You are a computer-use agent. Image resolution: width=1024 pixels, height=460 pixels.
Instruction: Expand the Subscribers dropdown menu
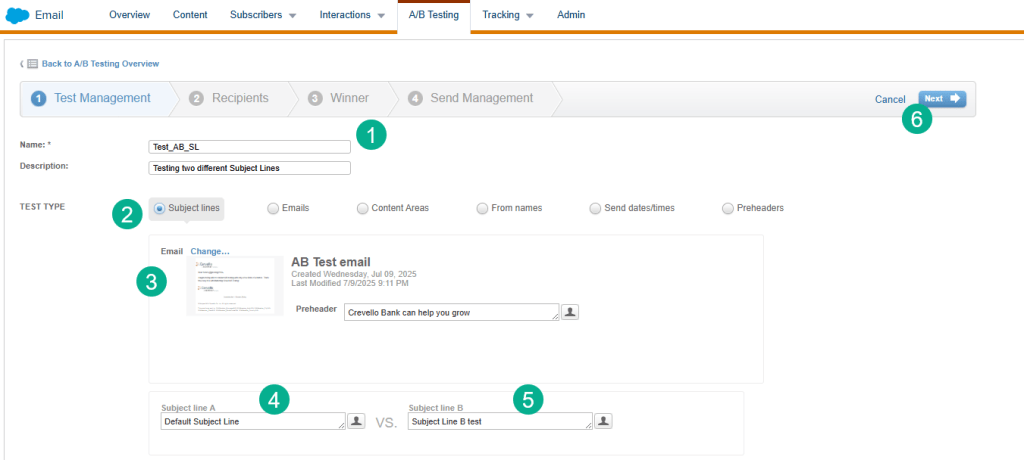point(263,15)
